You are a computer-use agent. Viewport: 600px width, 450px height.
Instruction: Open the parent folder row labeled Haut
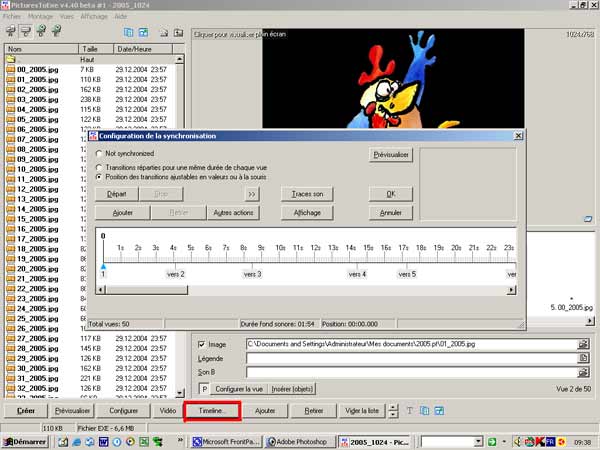pos(90,60)
